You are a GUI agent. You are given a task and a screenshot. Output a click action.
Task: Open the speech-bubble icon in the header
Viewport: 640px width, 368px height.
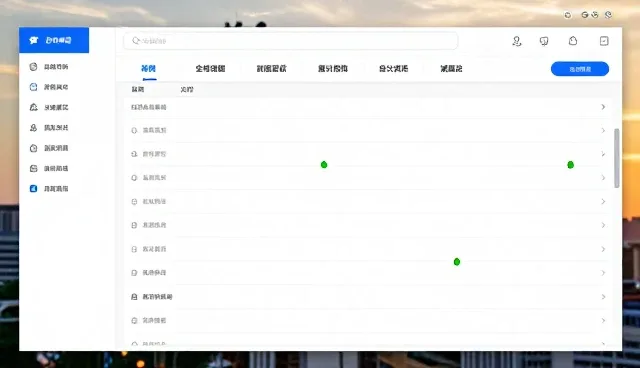click(x=544, y=41)
